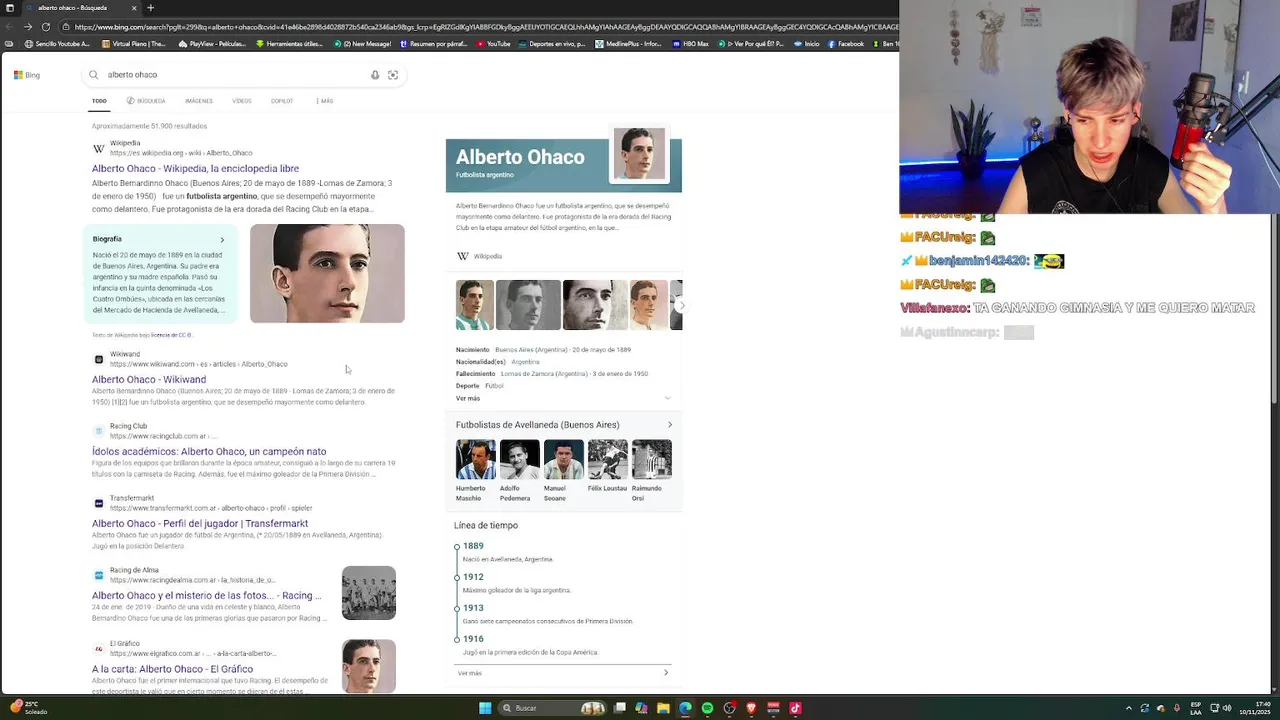Switch to the COPILOT tab
1280x720 pixels.
(x=282, y=101)
